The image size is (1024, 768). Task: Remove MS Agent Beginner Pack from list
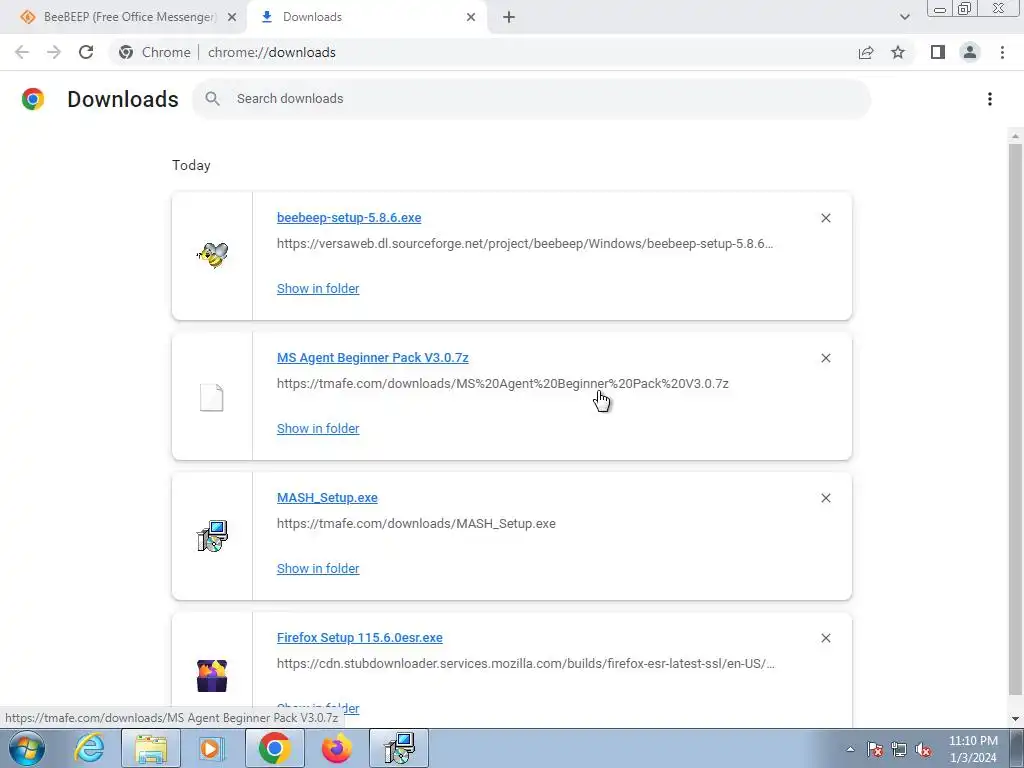tap(825, 358)
